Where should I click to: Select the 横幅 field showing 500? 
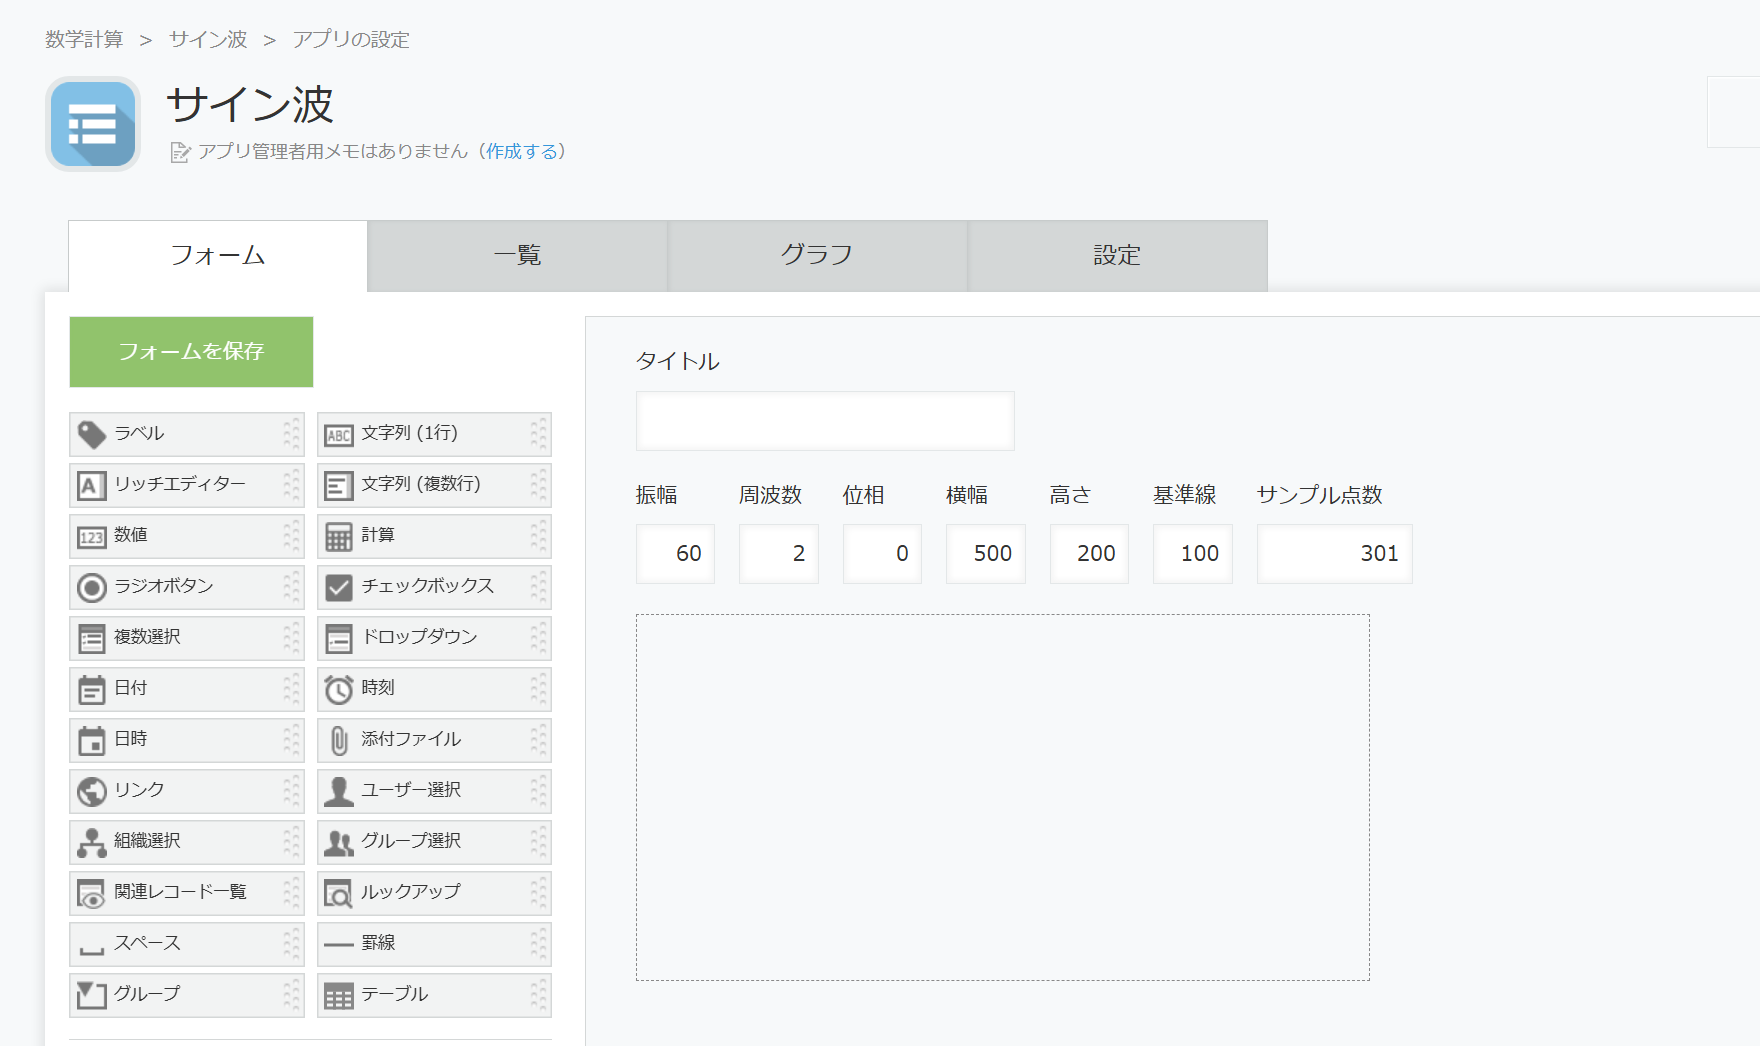(x=986, y=554)
